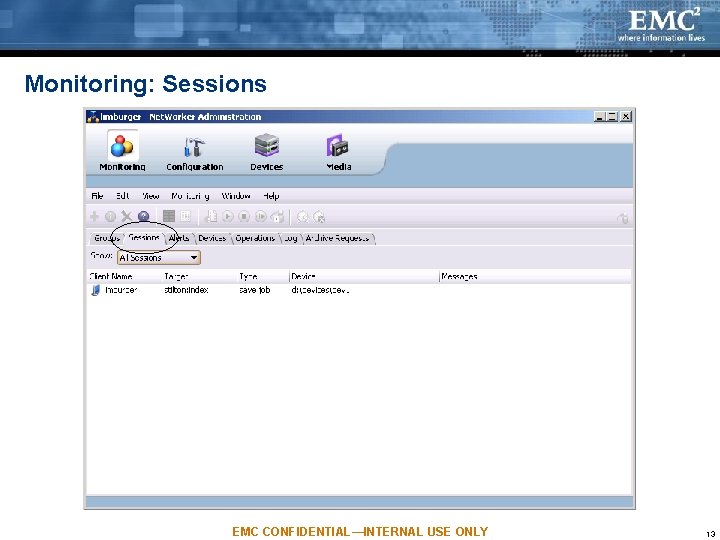Sort by the Device column header

[x=364, y=276]
